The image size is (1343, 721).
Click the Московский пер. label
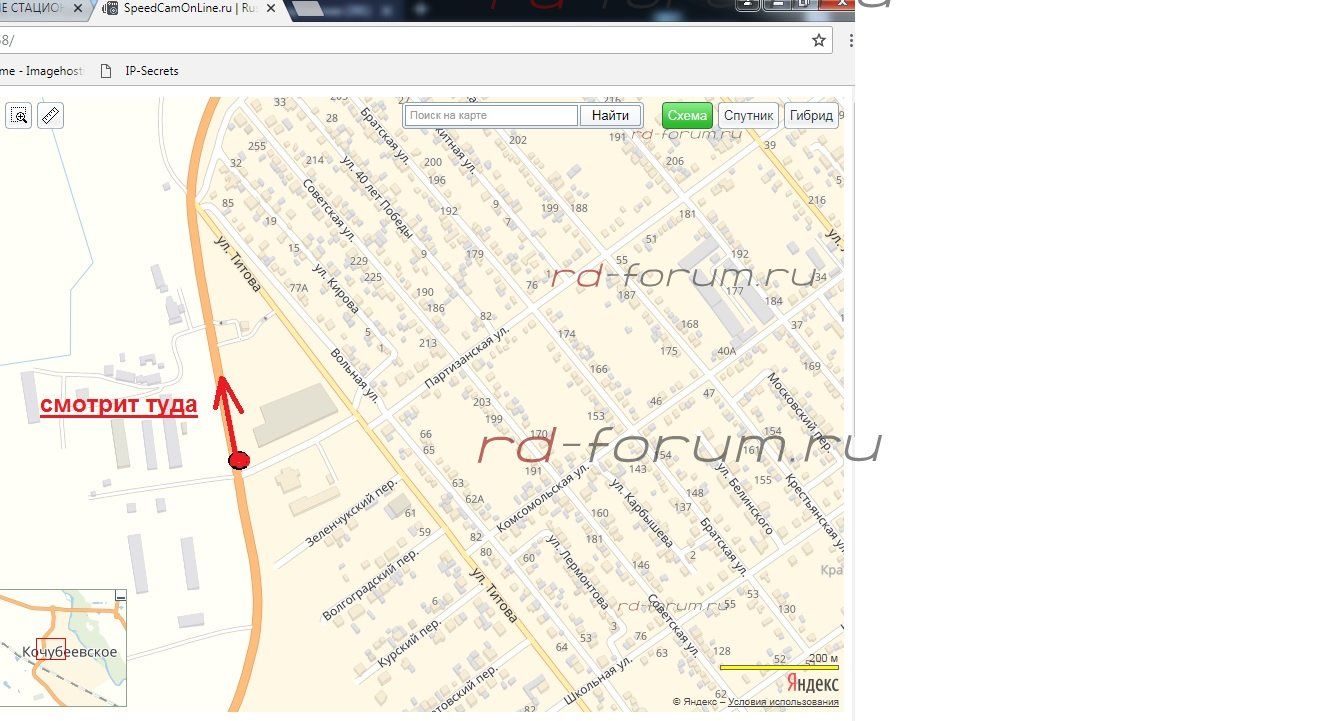tap(800, 412)
